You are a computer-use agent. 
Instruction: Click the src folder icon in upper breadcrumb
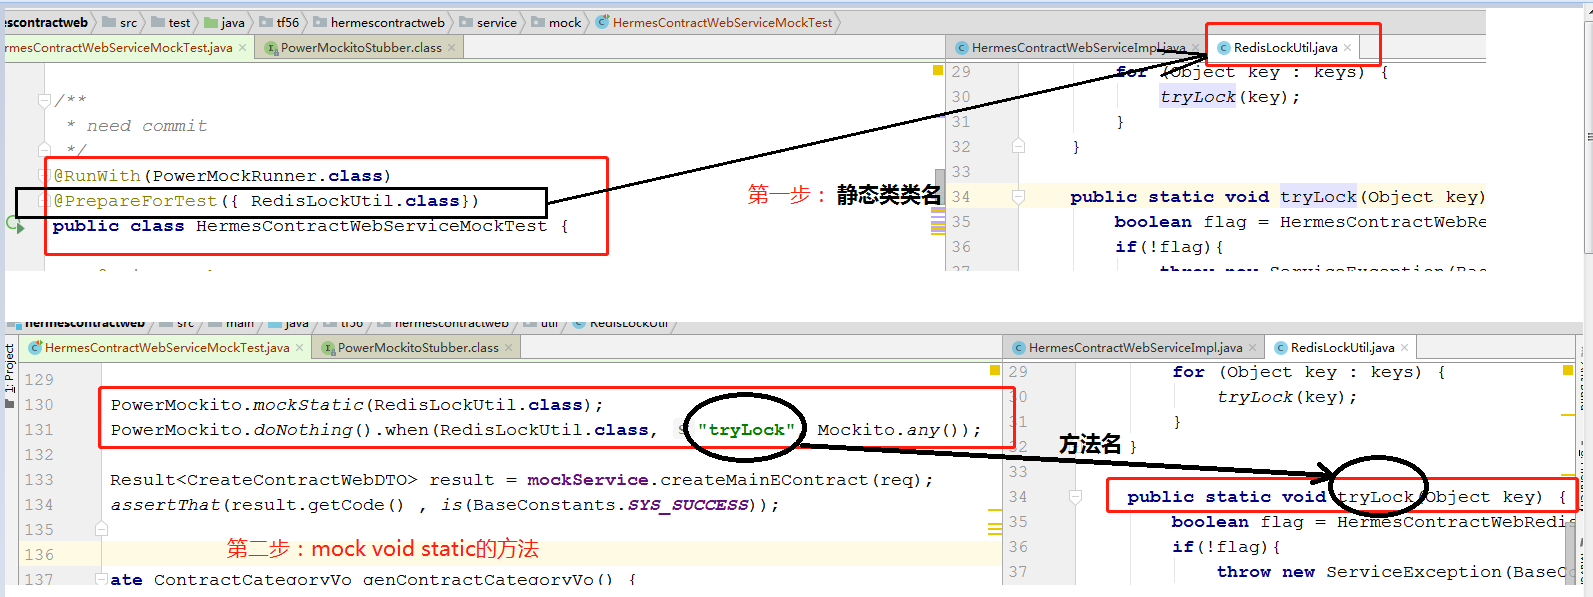pyautogui.click(x=110, y=22)
